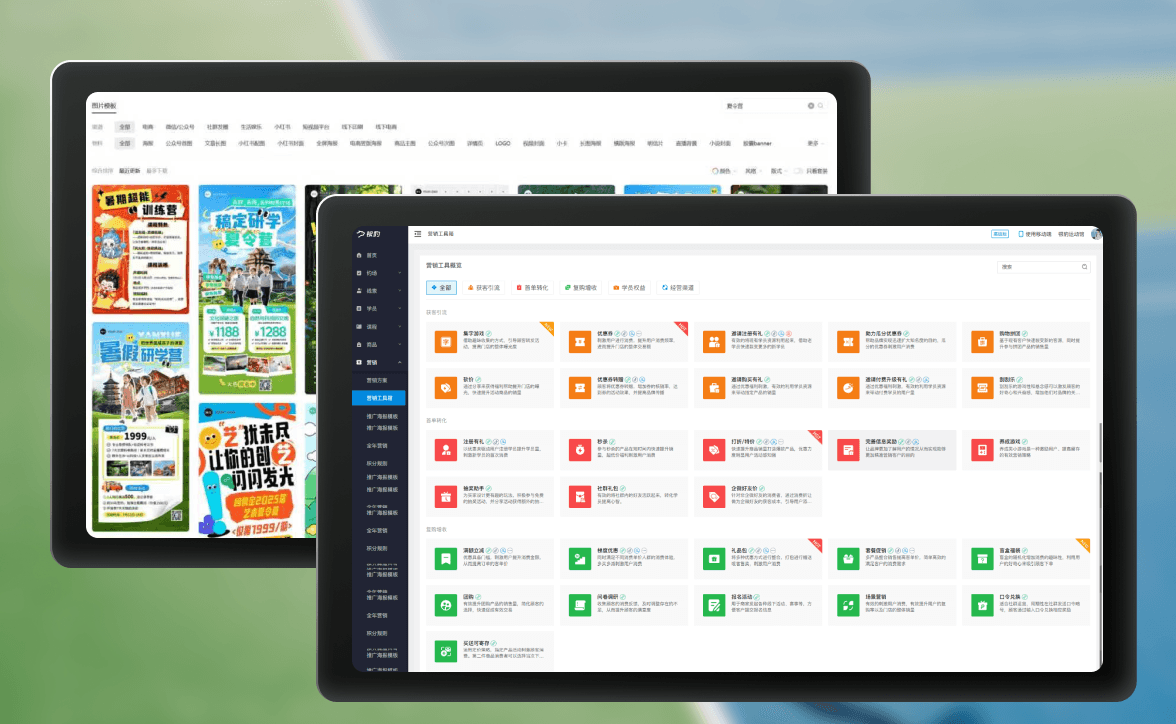Expand the 学员 sidebar section
The image size is (1176, 724).
point(380,309)
